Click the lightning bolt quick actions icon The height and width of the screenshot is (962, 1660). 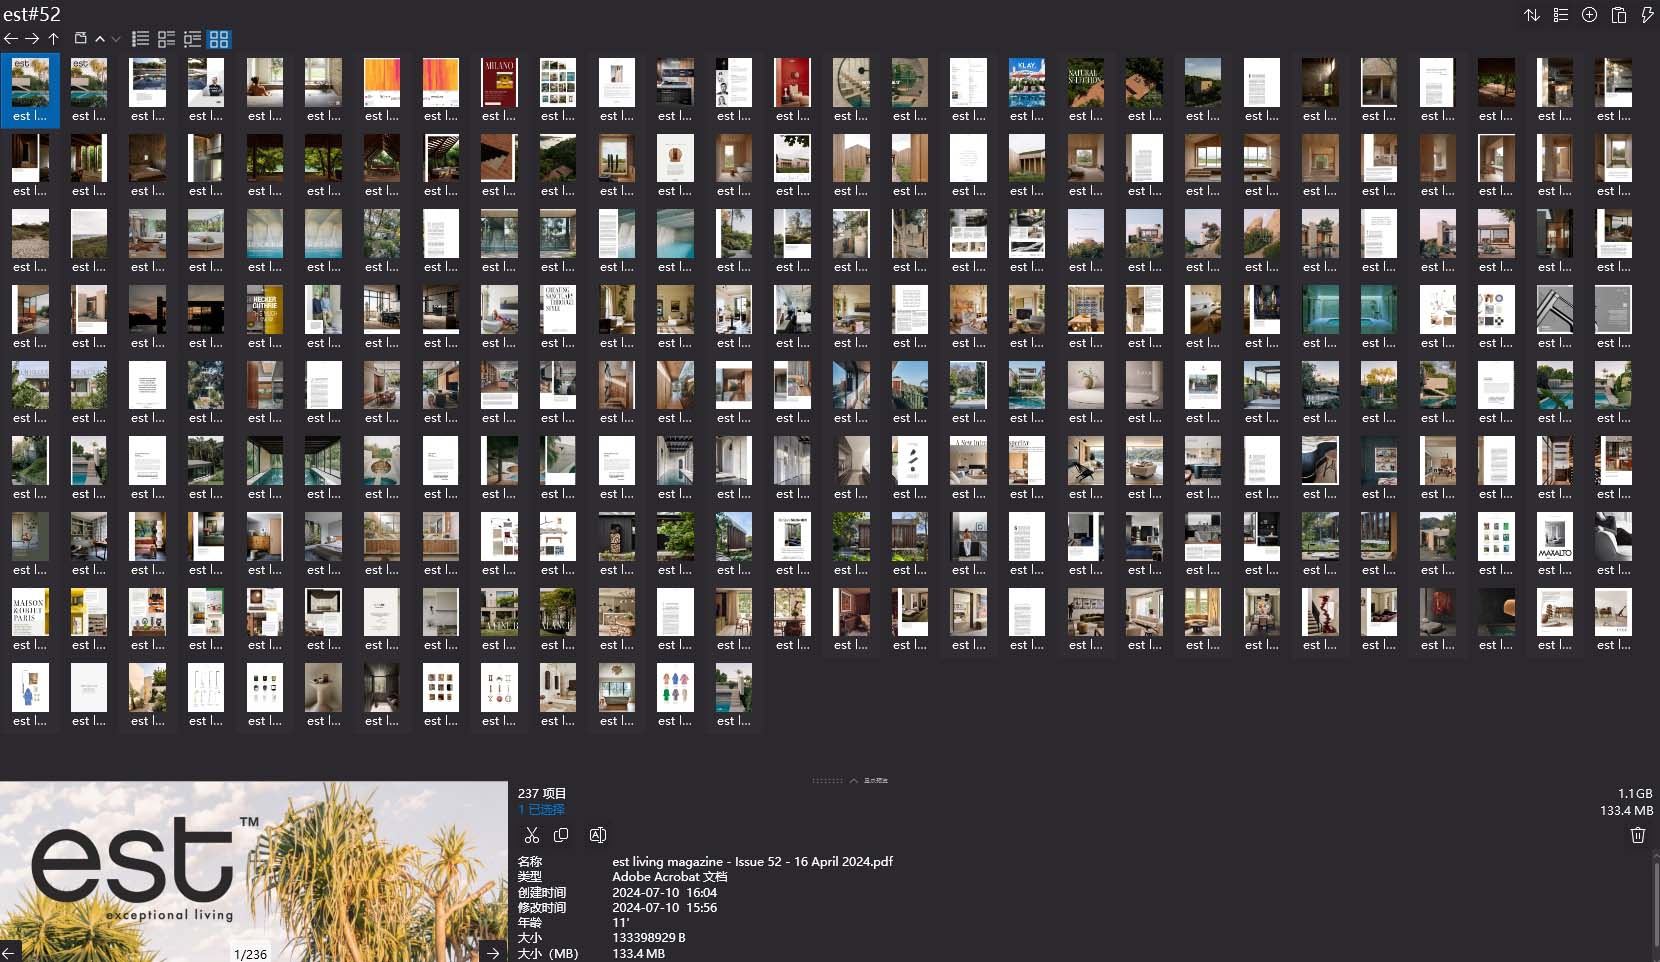(x=1647, y=15)
